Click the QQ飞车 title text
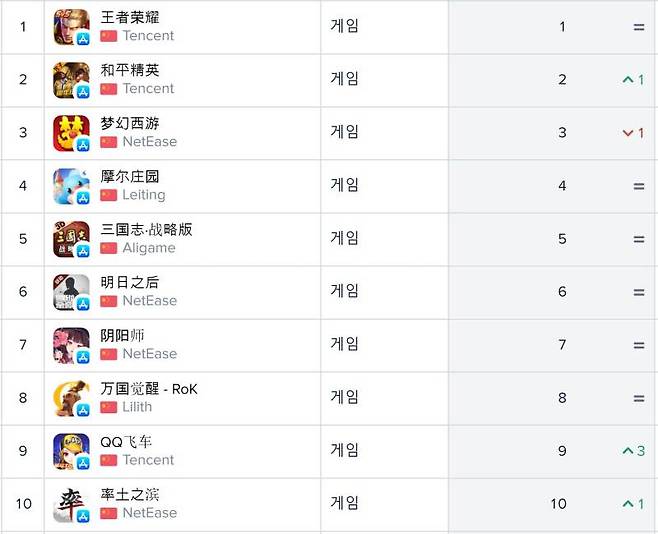 point(126,442)
